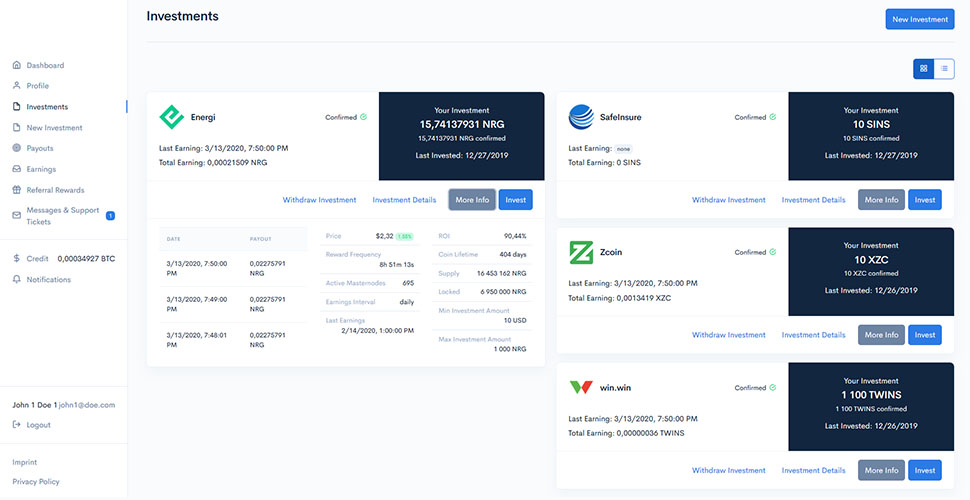This screenshot has width=970, height=500.
Task: Expand Zcoin More Info panel
Action: (x=881, y=335)
